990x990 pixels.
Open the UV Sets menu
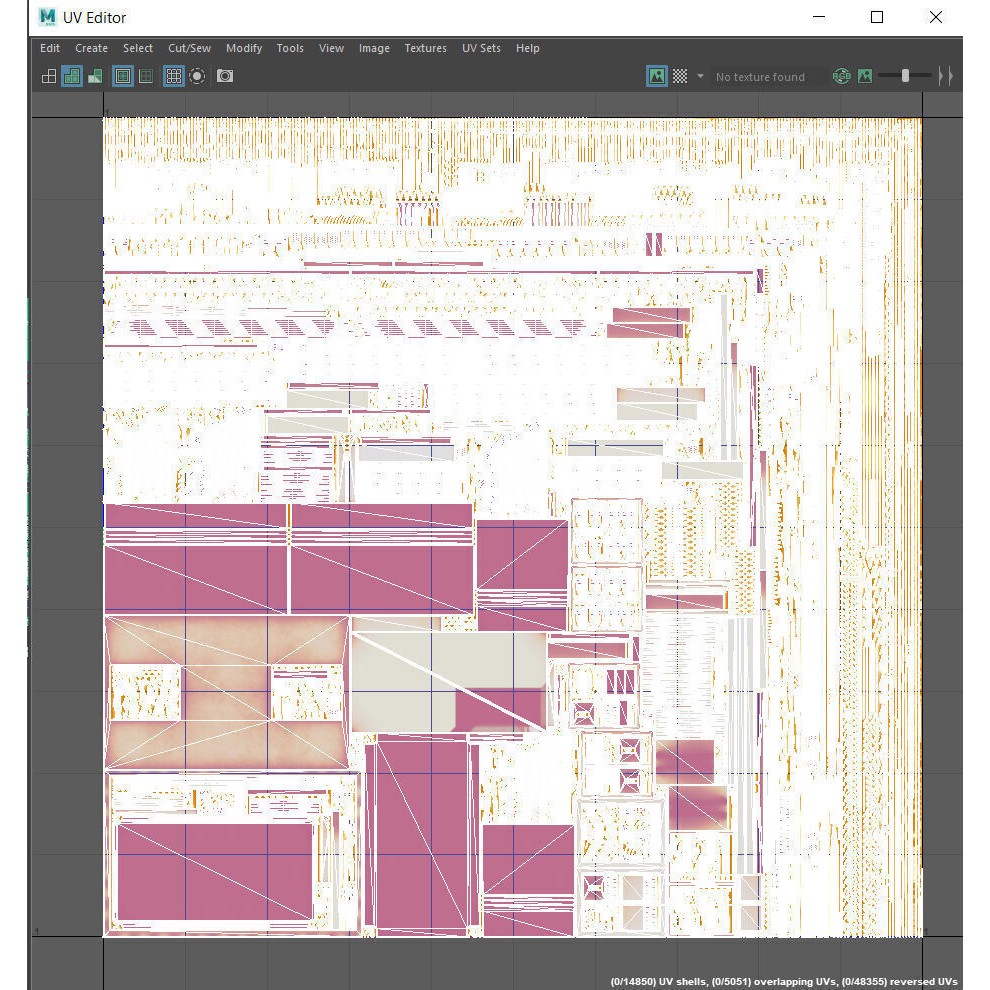coord(481,48)
